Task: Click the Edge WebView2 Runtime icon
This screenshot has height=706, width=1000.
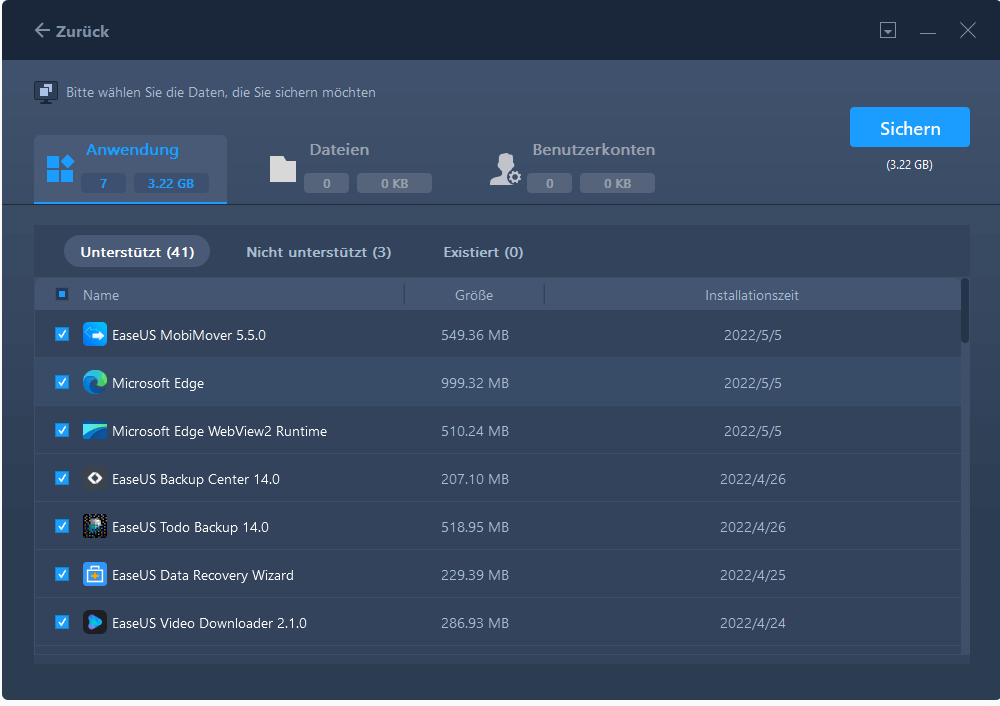Action: coord(94,431)
